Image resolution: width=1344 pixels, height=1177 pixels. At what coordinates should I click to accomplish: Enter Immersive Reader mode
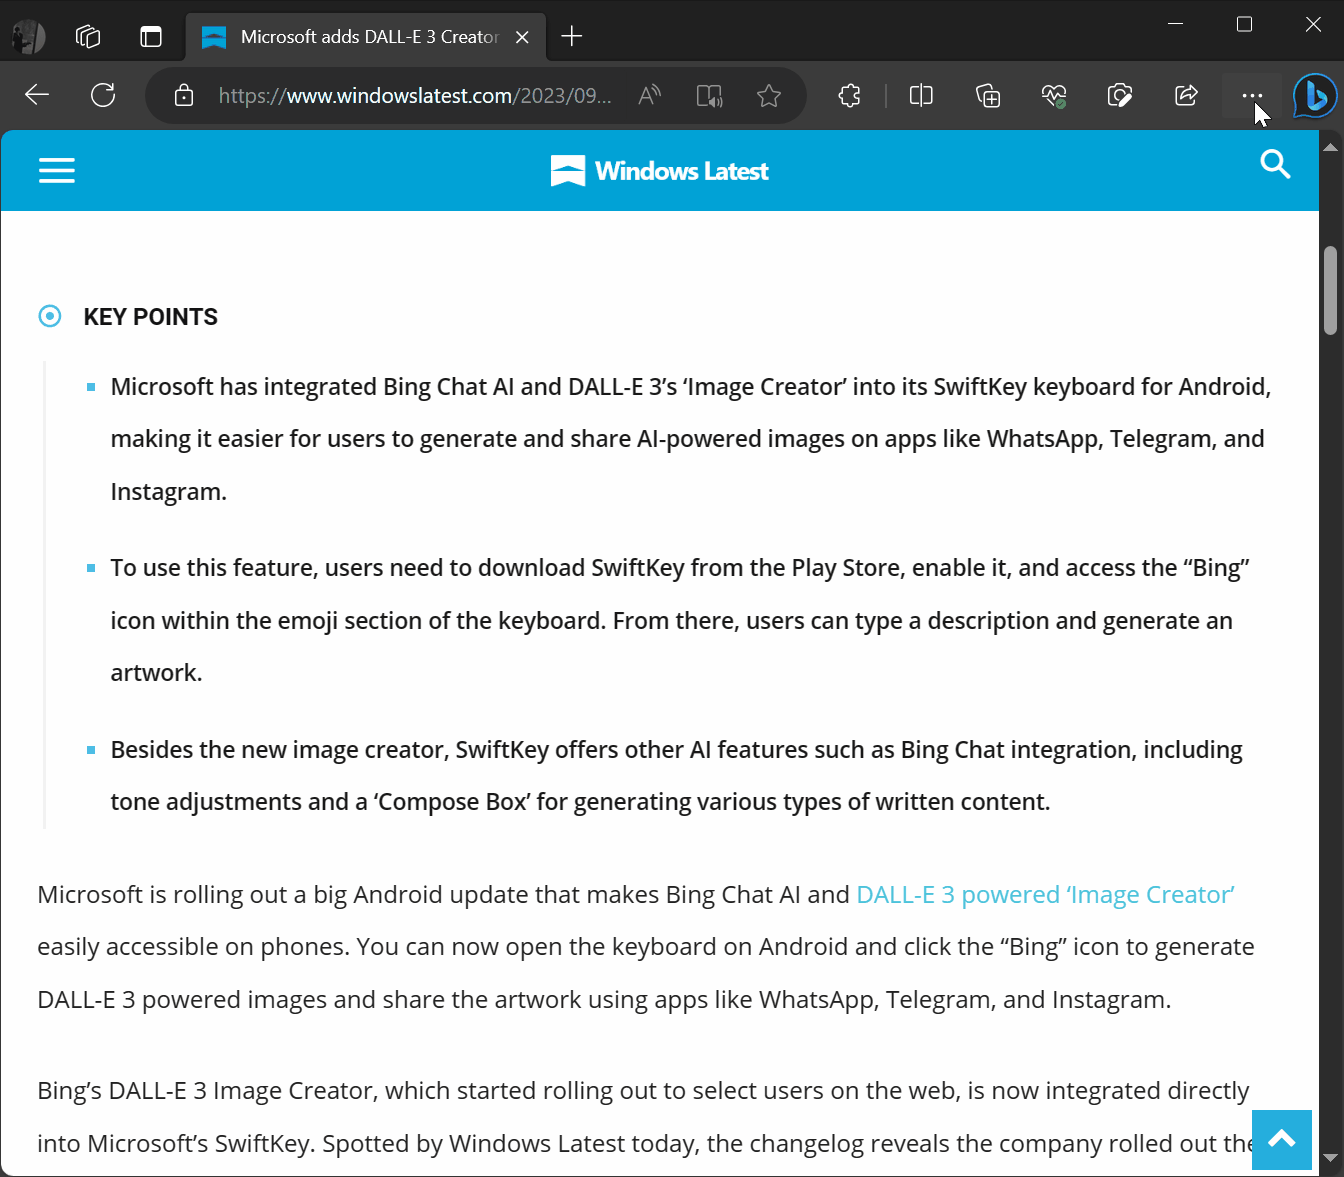[709, 95]
